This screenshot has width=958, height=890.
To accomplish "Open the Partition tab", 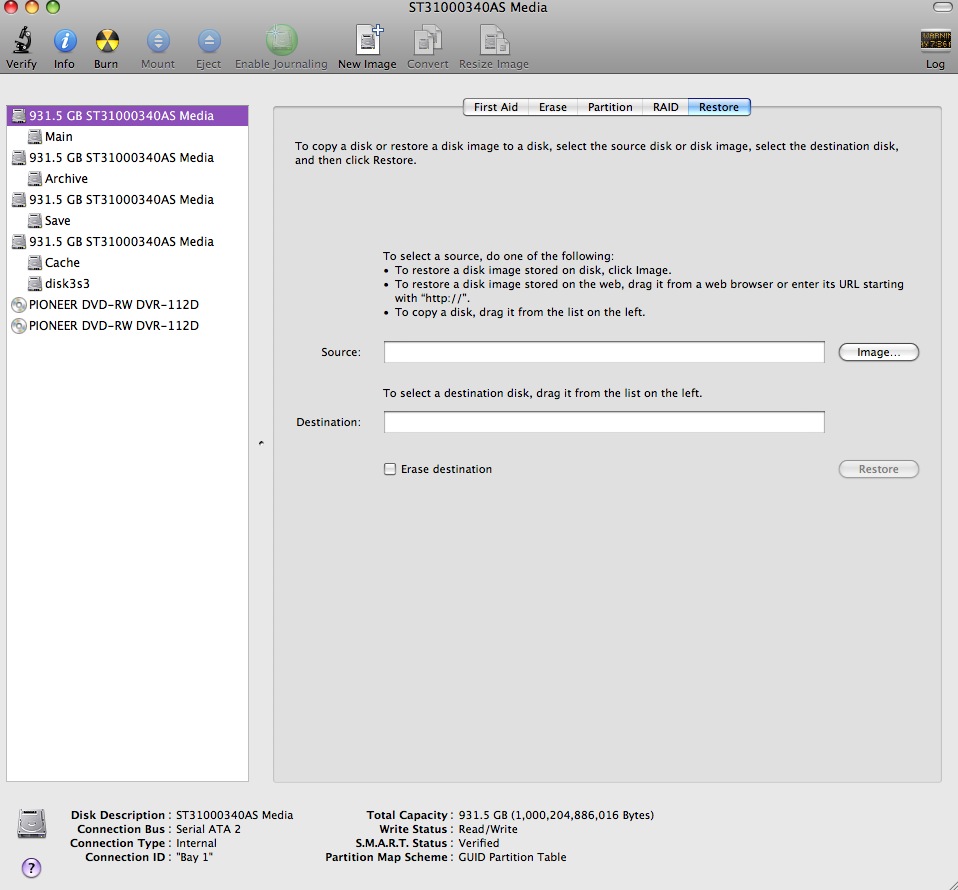I will coord(610,107).
